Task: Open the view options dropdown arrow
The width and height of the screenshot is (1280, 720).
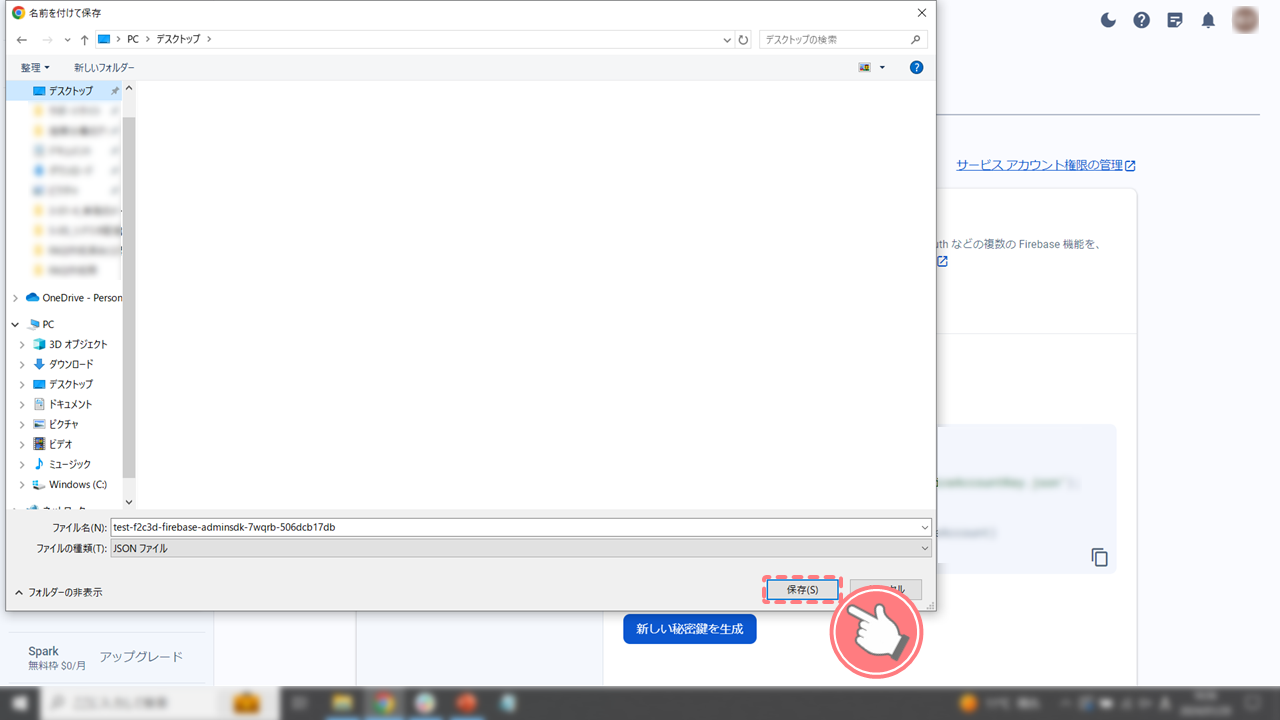Action: pos(882,67)
